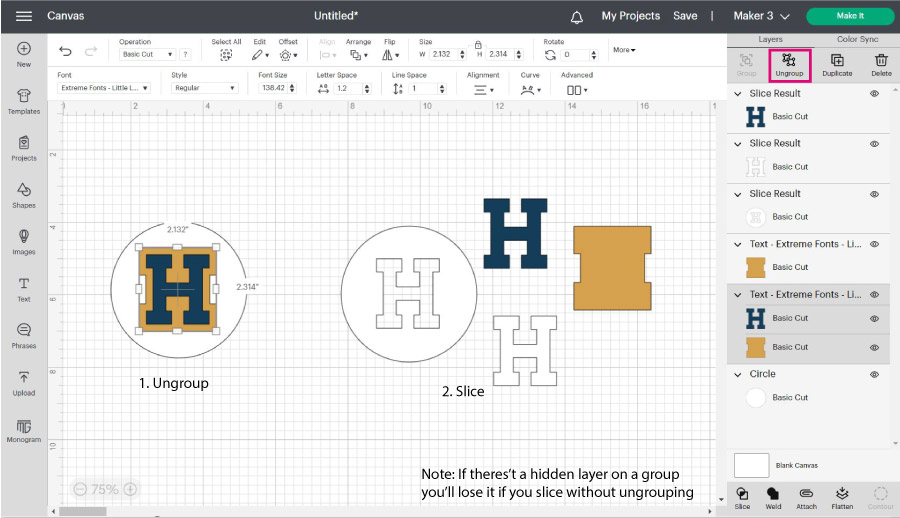This screenshot has height=518, width=900.
Task: Undo the last action
Action: (65, 52)
